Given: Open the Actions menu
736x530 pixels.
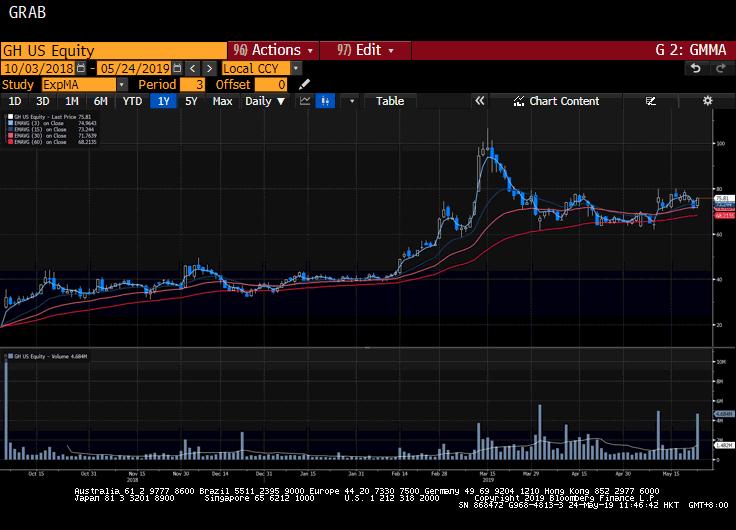Looking at the screenshot, I should [x=273, y=50].
